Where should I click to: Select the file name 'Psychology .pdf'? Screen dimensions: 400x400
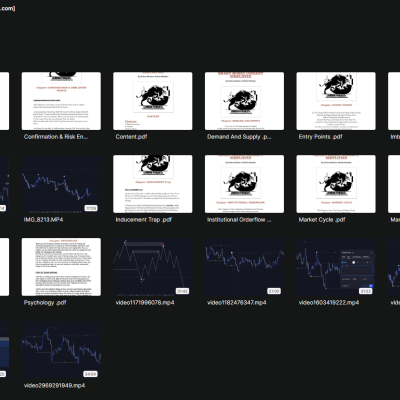(45, 303)
